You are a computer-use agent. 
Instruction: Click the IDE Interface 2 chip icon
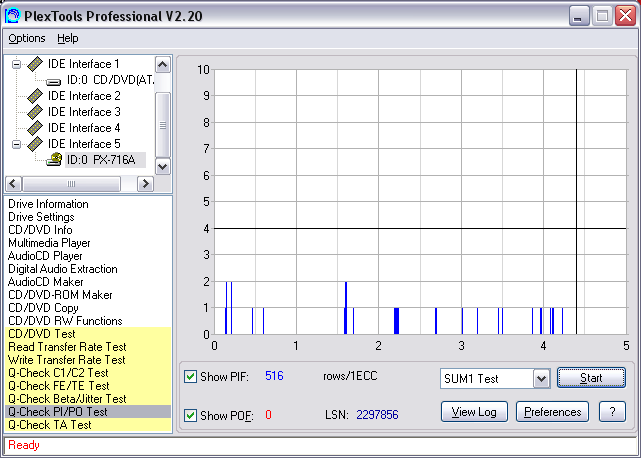tap(35, 96)
